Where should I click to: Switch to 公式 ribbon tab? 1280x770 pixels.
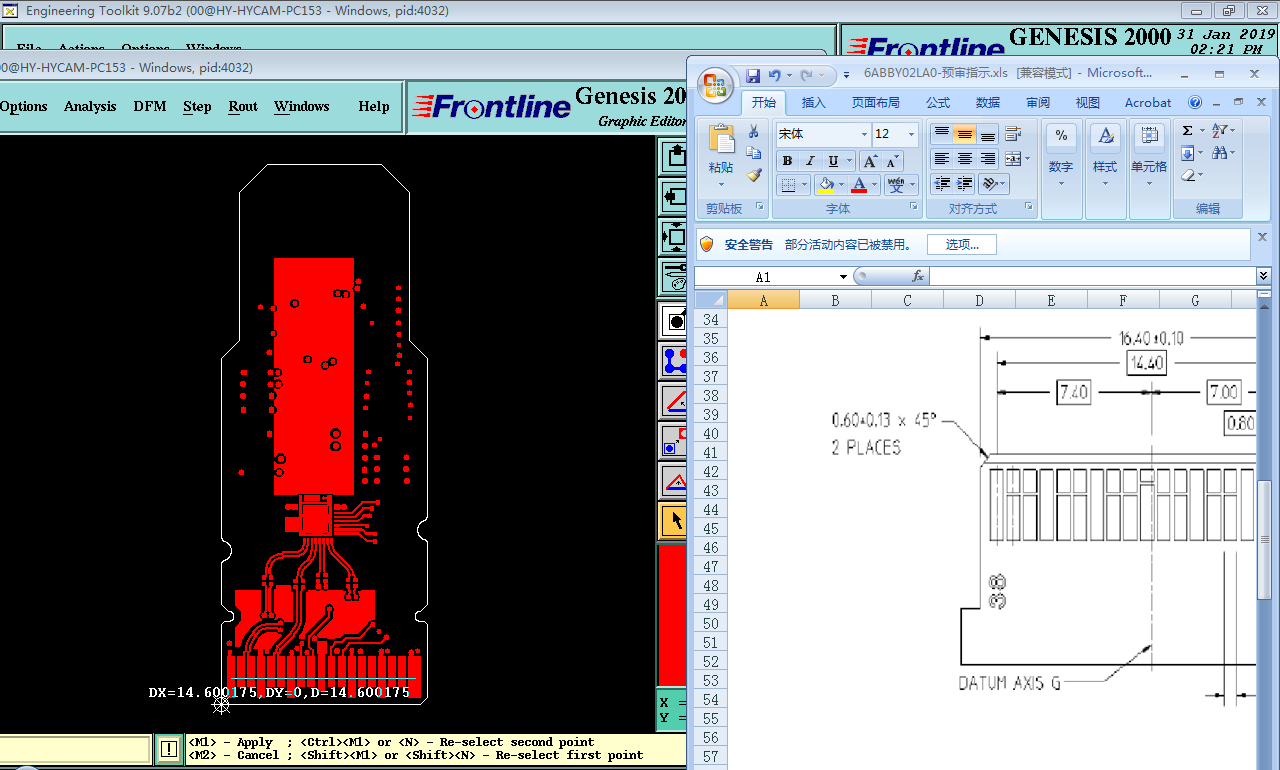point(938,103)
